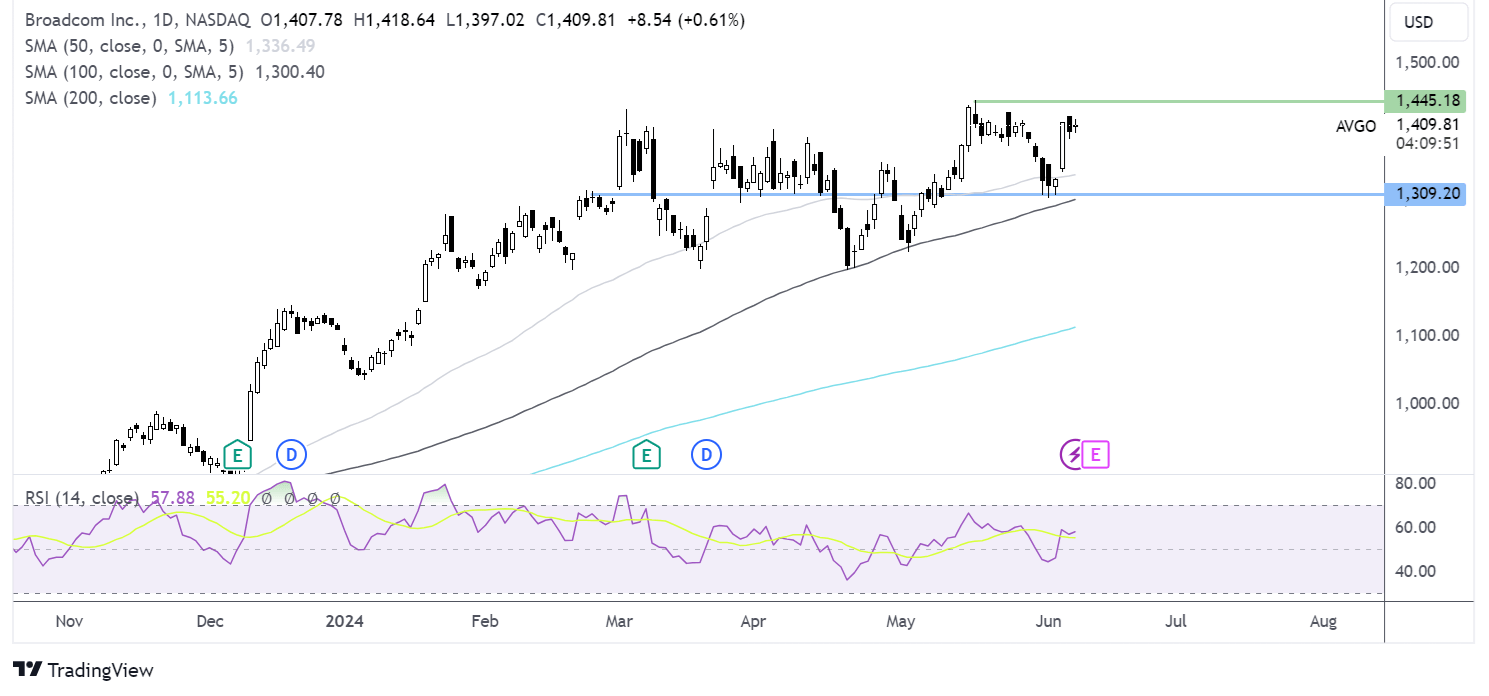Click the blue dividend D marker in December
The height and width of the screenshot is (696, 1489).
pyautogui.click(x=291, y=455)
